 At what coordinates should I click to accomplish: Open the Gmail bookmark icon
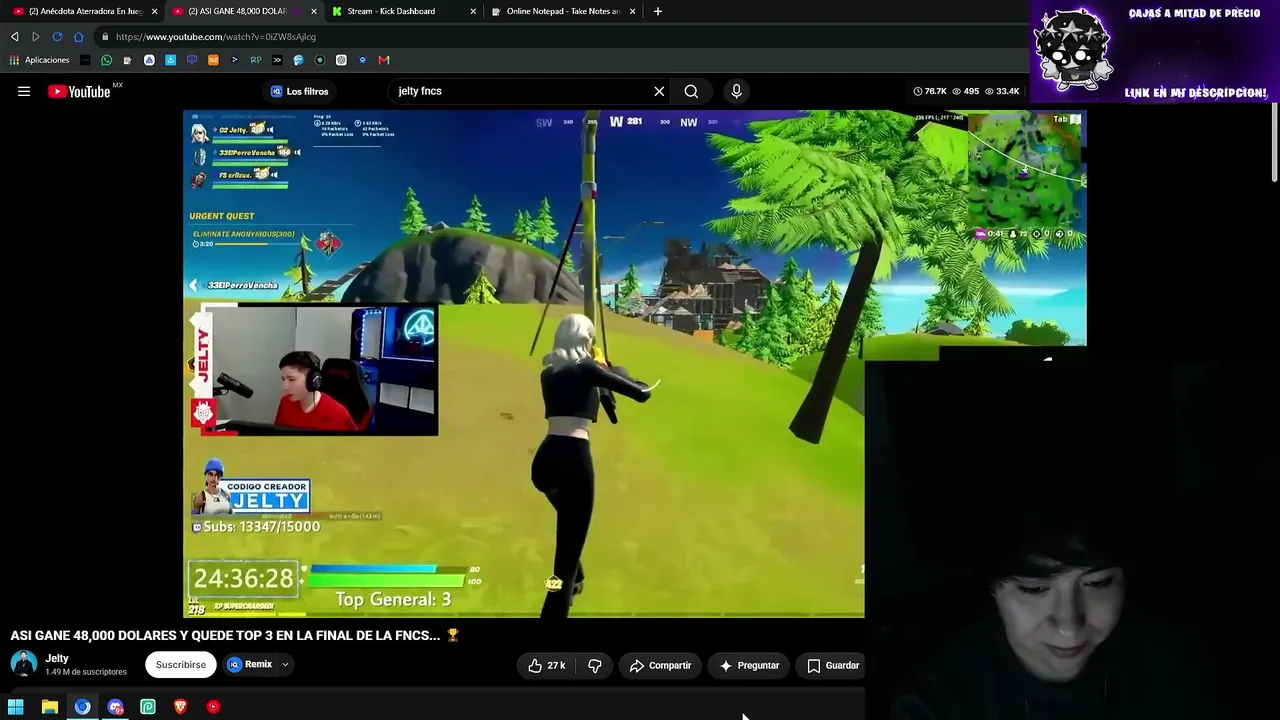[x=384, y=60]
